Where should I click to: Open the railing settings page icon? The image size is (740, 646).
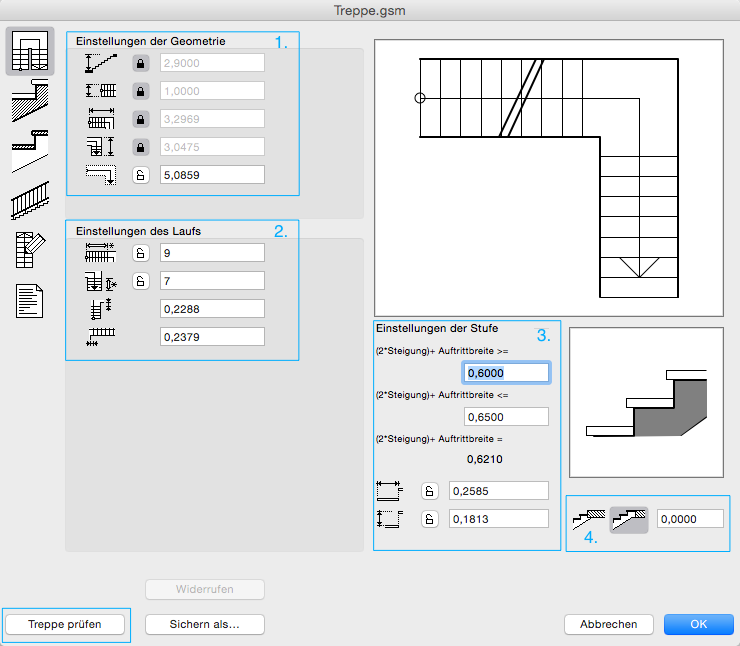pyautogui.click(x=30, y=199)
